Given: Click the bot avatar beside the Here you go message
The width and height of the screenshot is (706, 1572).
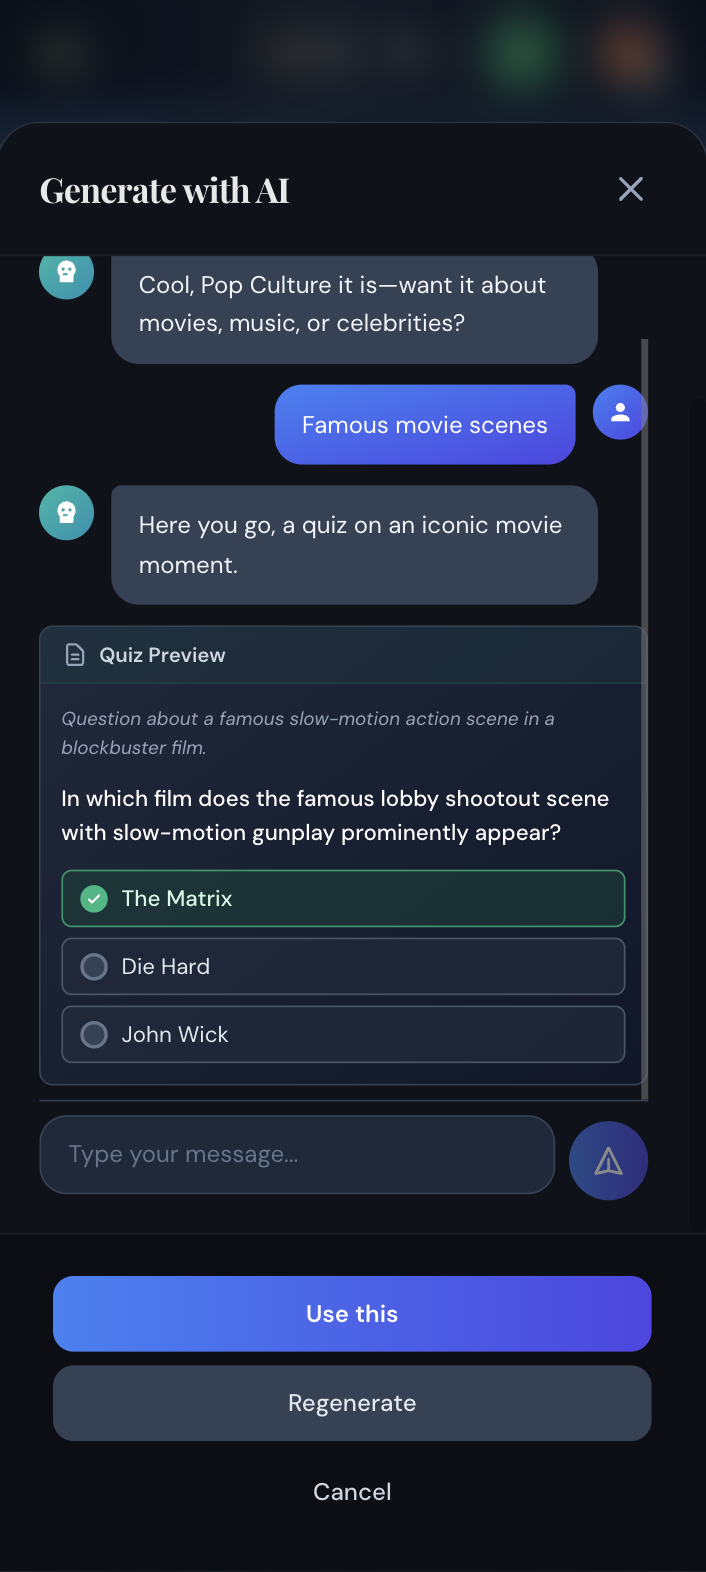Looking at the screenshot, I should point(67,513).
